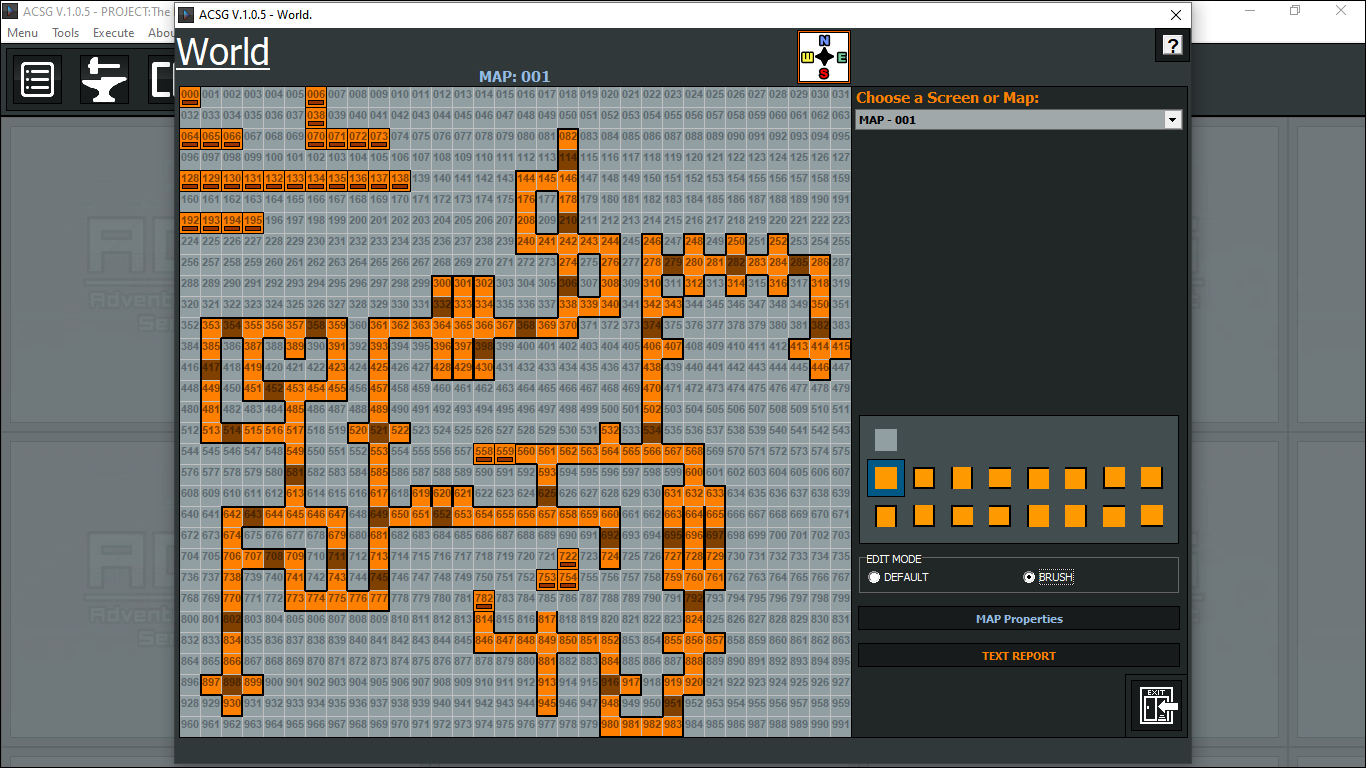Image resolution: width=1366 pixels, height=768 pixels.
Task: Click the MAP Properties button
Action: 1019,619
